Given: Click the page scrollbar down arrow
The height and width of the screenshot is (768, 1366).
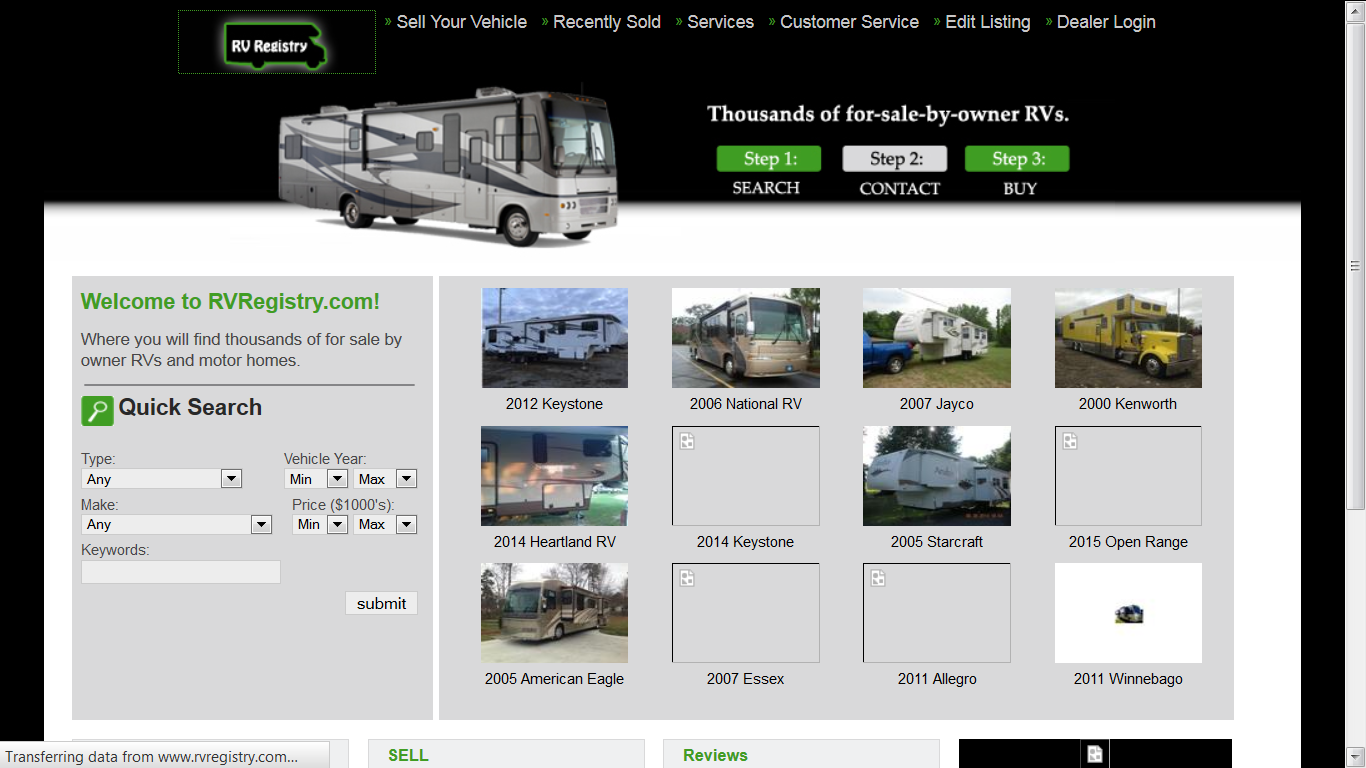Looking at the screenshot, I should pos(1356,757).
